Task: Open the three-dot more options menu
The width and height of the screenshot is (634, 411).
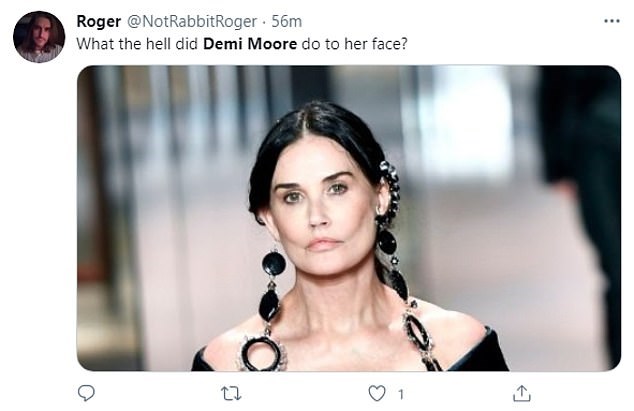Action: (611, 21)
